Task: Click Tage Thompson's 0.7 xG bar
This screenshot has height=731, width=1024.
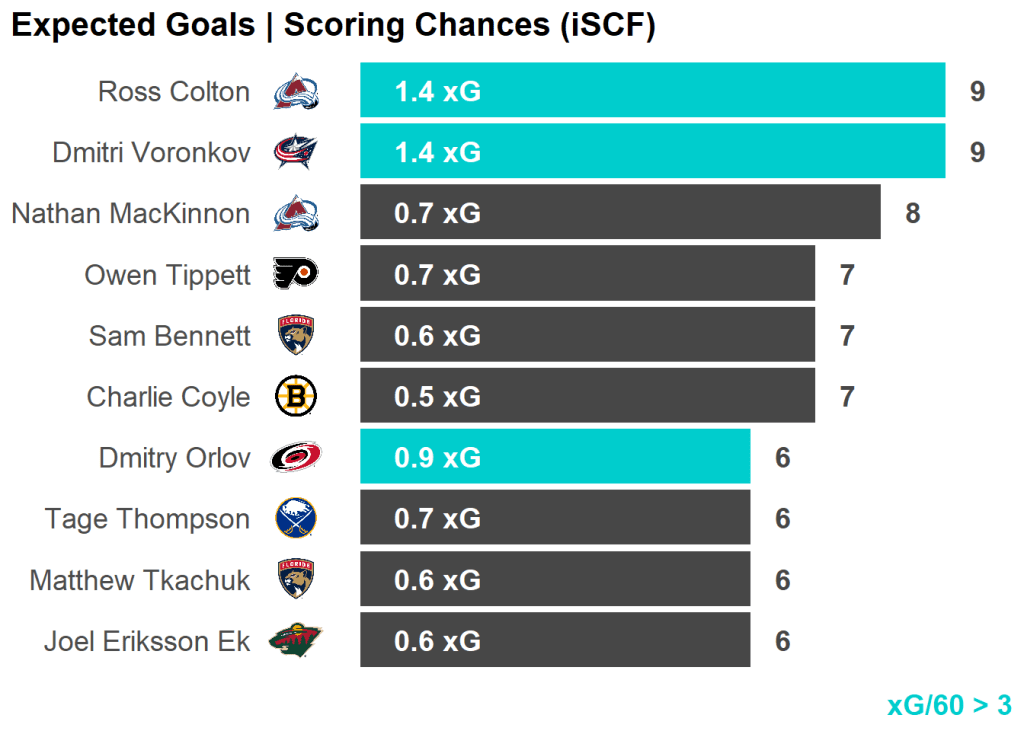Action: click(555, 518)
